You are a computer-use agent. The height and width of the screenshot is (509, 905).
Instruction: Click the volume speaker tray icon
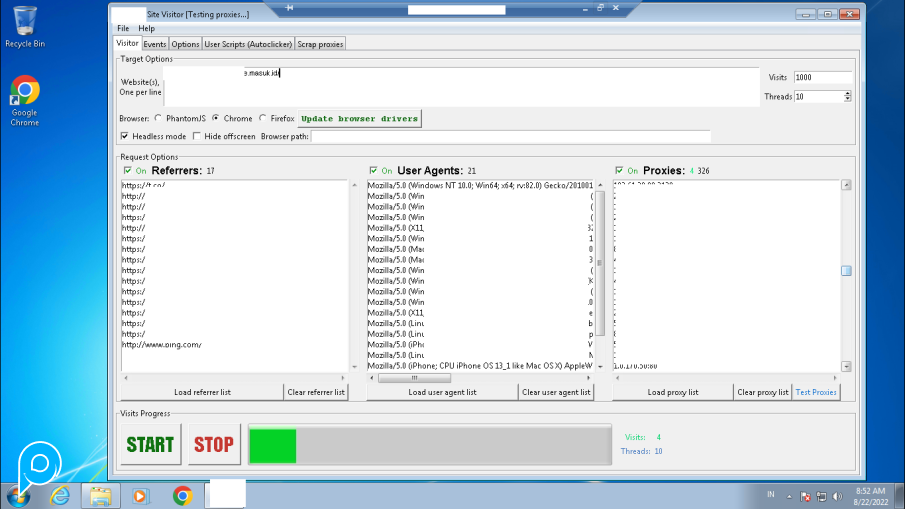pyautogui.click(x=837, y=496)
